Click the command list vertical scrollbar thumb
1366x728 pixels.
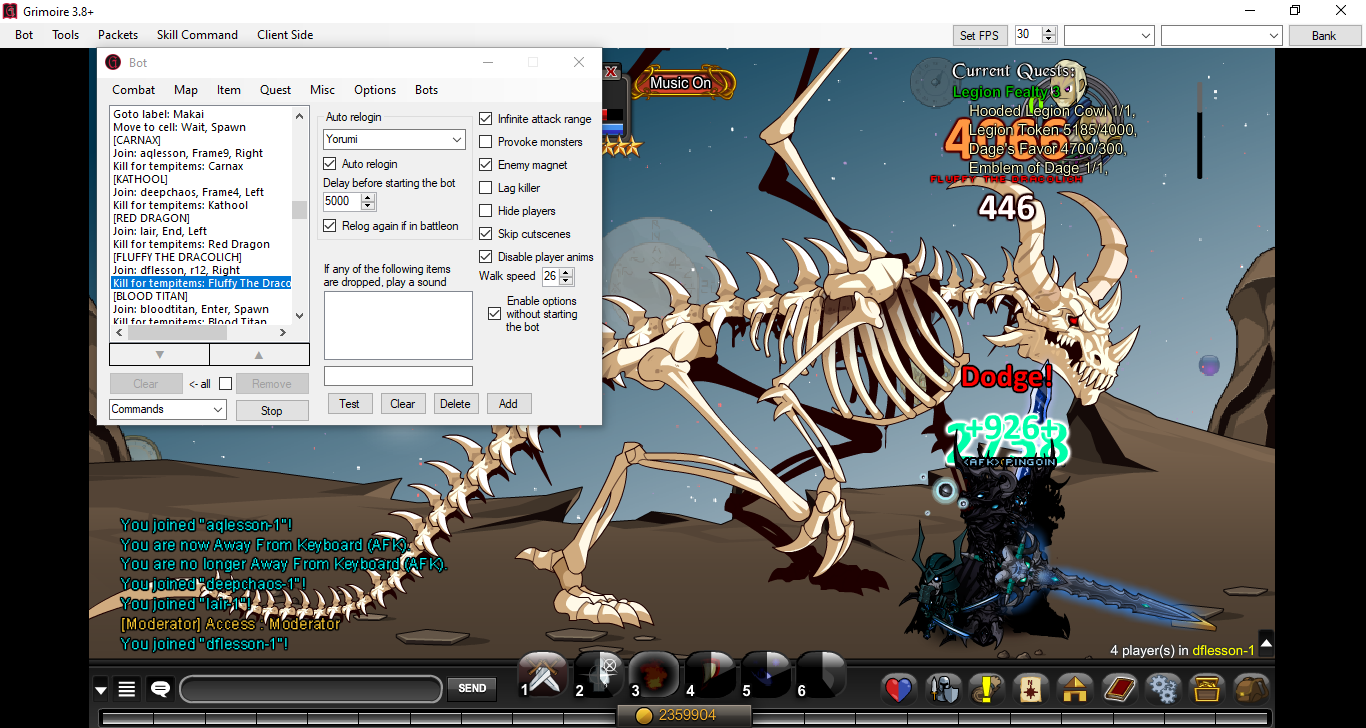tap(299, 209)
